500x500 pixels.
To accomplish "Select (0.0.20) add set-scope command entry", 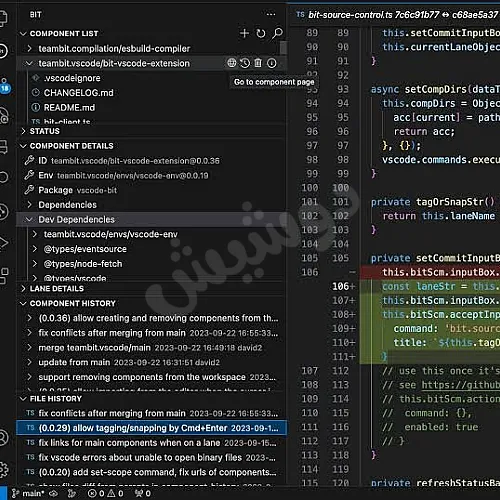I will click(x=151, y=472).
